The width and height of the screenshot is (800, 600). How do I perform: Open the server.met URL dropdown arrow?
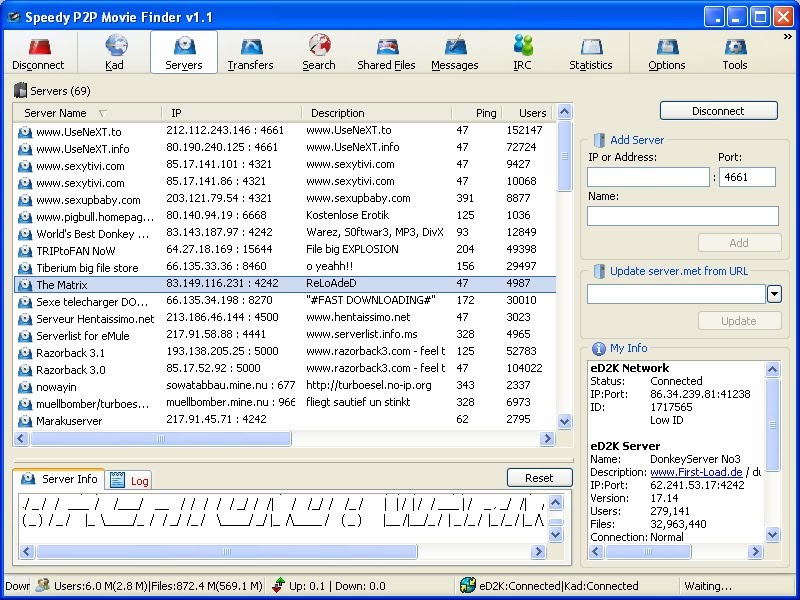click(774, 294)
